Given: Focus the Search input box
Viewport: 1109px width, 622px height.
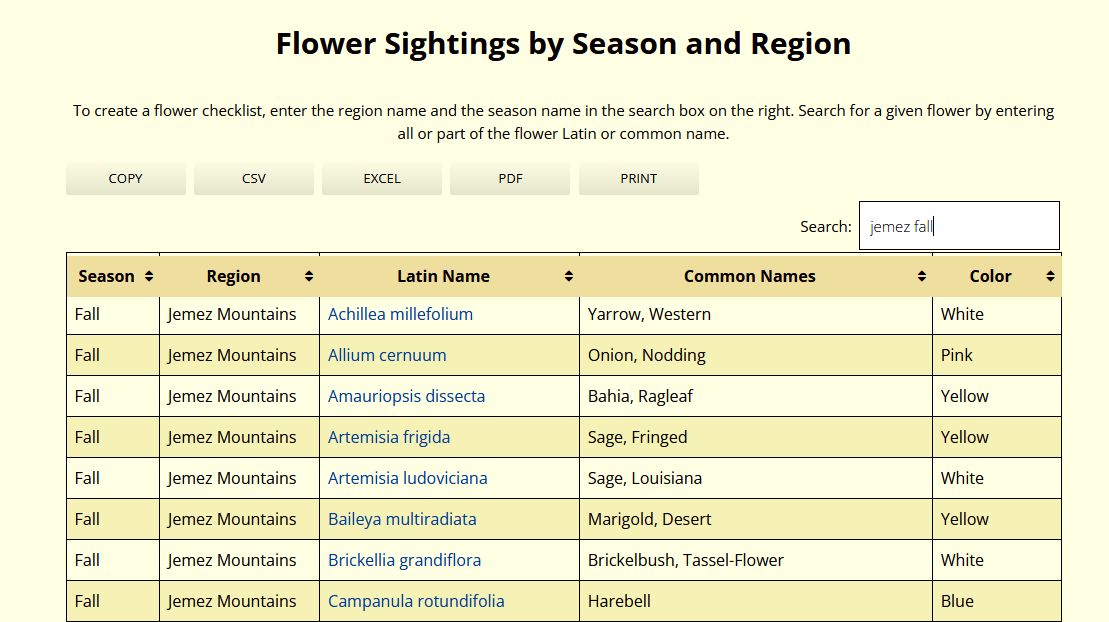Looking at the screenshot, I should coord(959,226).
